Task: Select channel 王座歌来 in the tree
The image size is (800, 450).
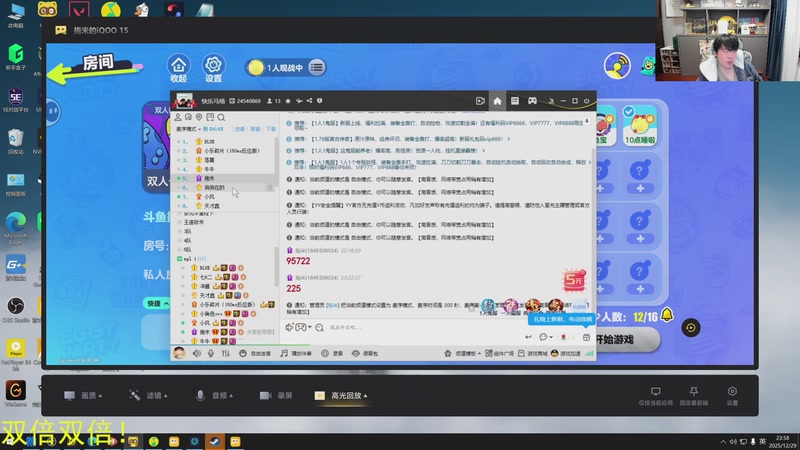Action: point(194,222)
